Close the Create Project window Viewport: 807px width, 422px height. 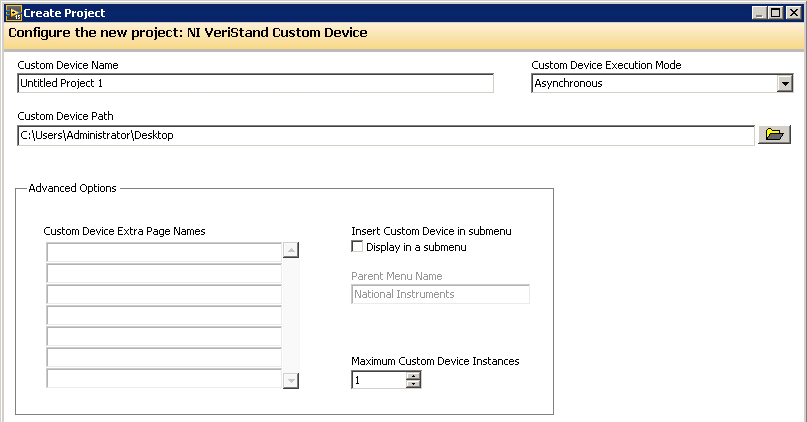[x=794, y=13]
